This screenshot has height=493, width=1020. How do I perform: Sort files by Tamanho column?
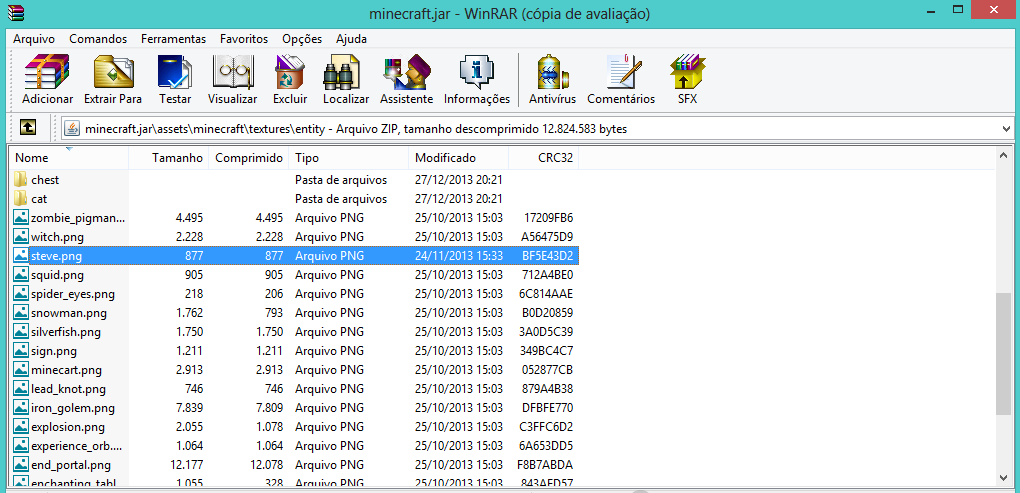tap(168, 158)
